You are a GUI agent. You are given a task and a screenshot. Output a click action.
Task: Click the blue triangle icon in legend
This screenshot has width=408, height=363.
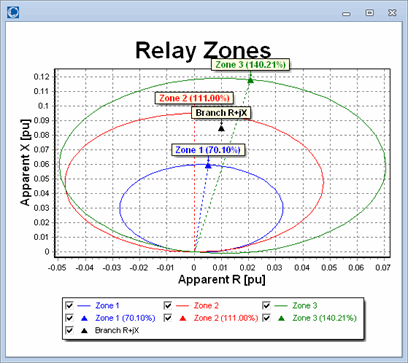coord(84,318)
